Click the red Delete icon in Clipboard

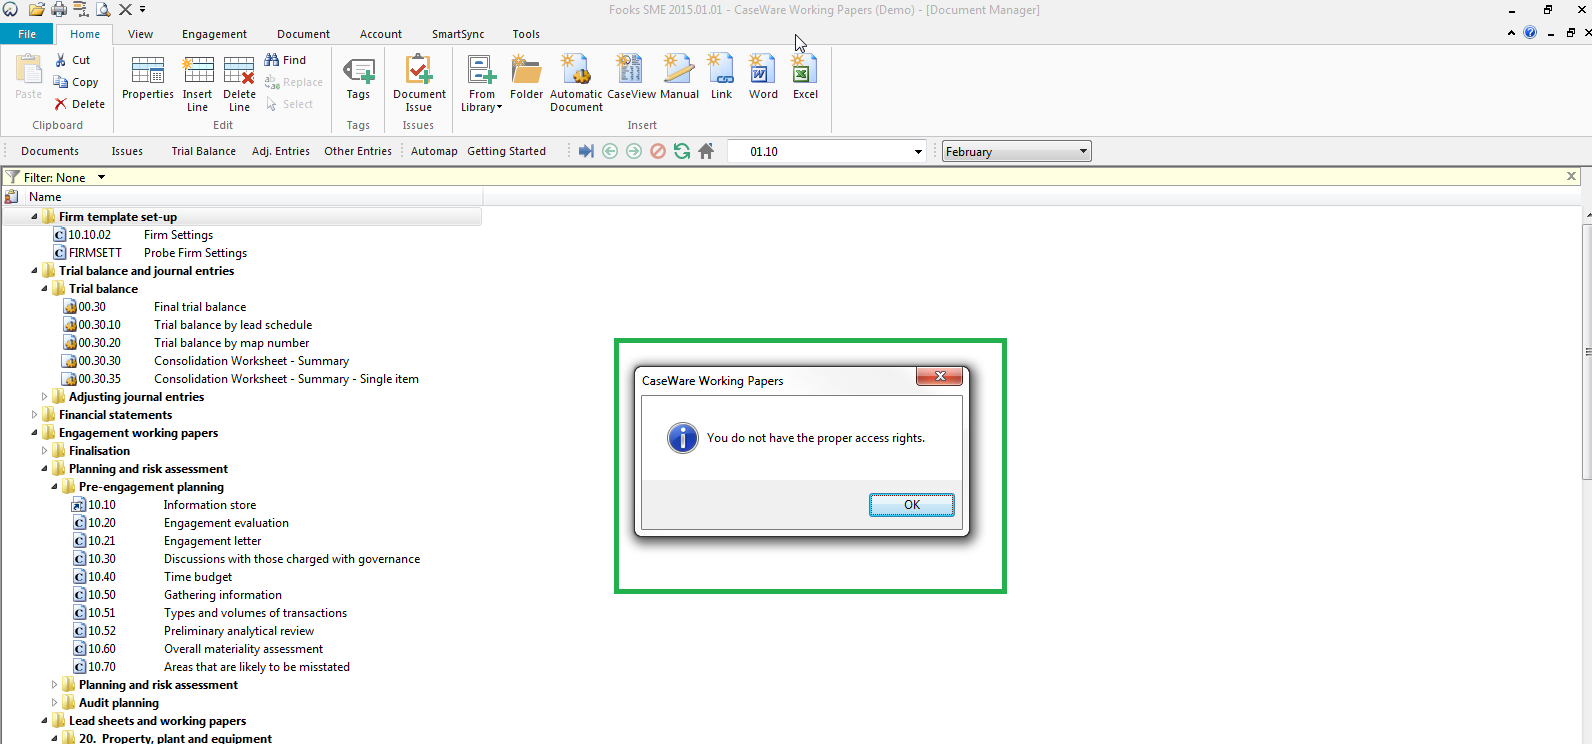click(x=61, y=104)
